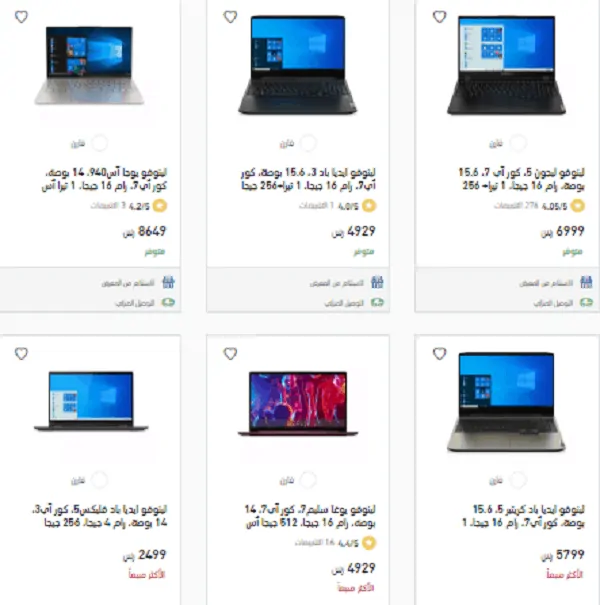Open the 2499 IdeaPad Flex 5 title link
600x605 pixels.
coord(100,516)
